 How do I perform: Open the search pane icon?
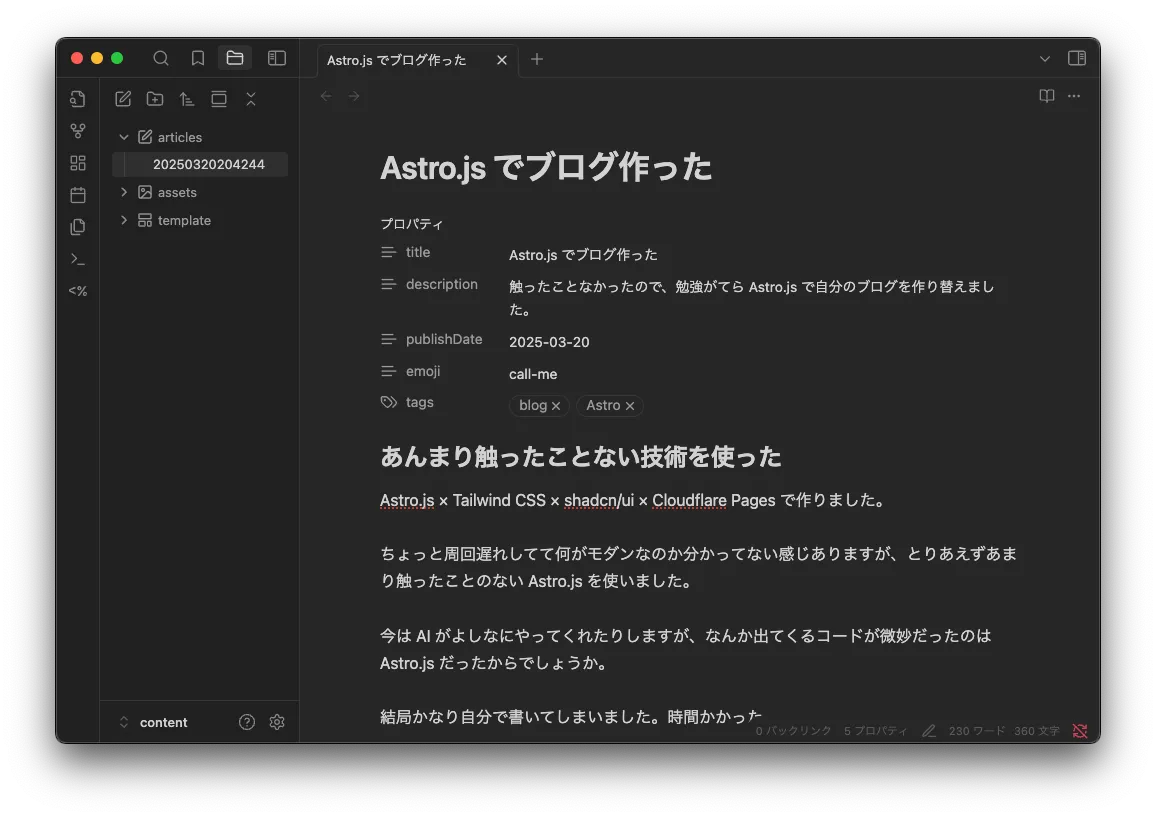tap(161, 59)
